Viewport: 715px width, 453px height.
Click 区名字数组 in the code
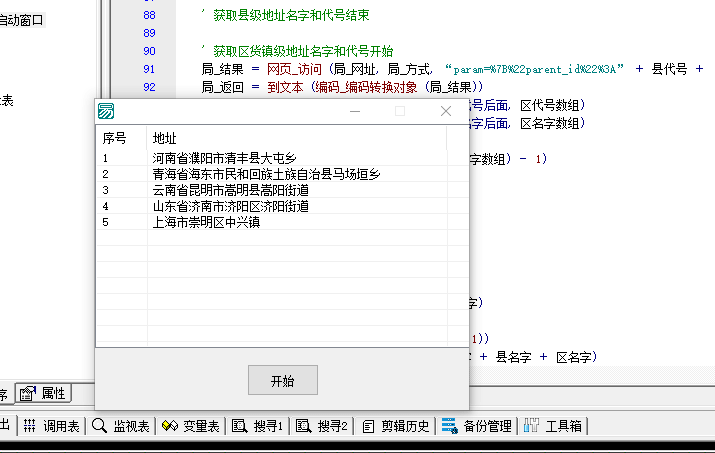549,123
